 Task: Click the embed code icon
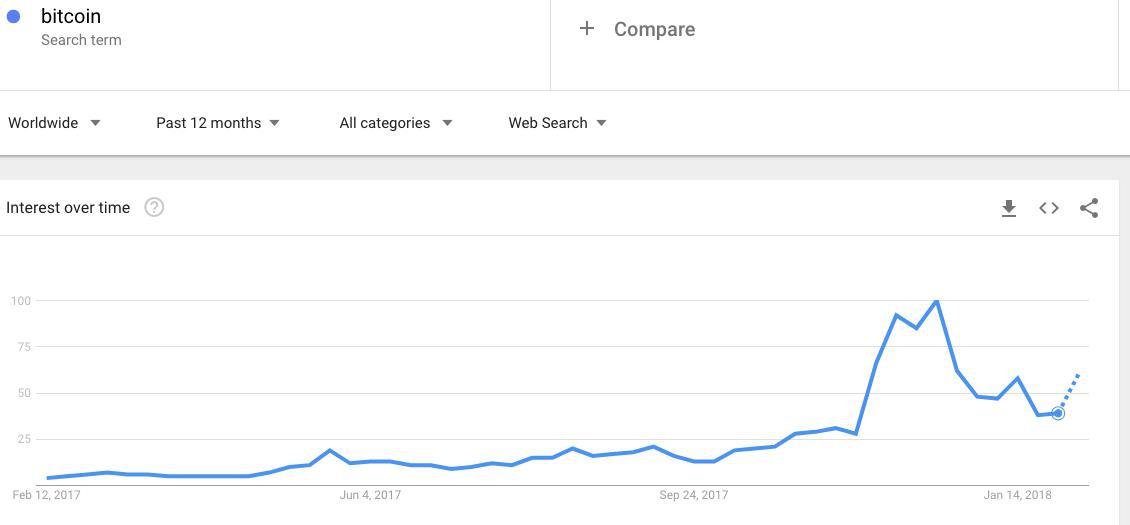[x=1049, y=208]
